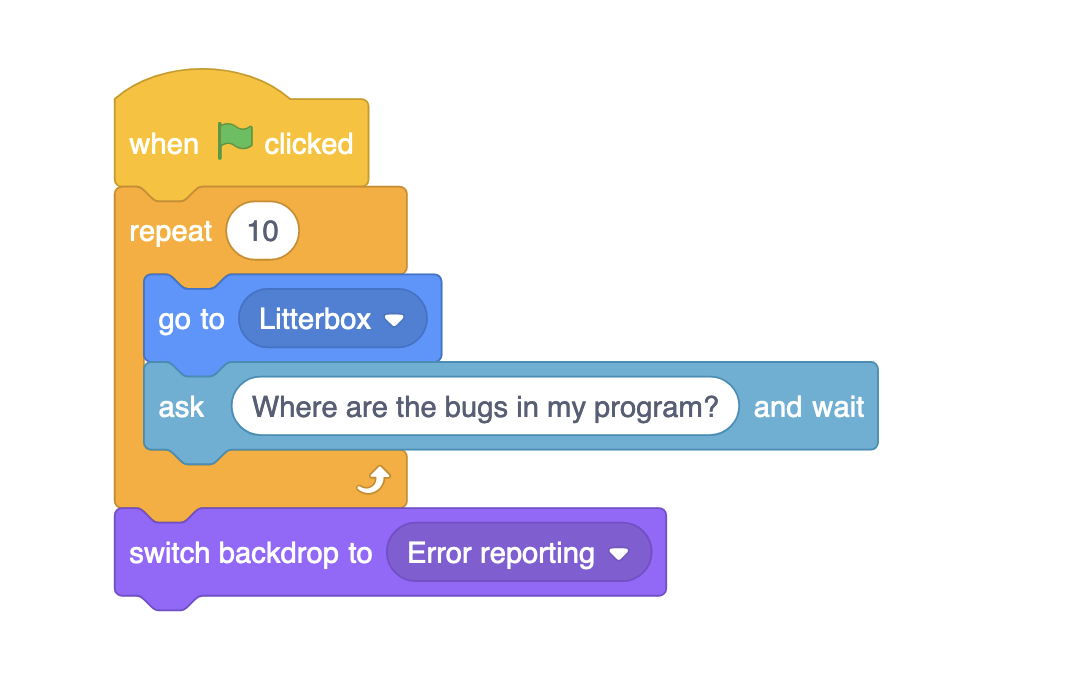The height and width of the screenshot is (676, 1068).
Task: Focus the ask question text field
Action: [x=484, y=407]
